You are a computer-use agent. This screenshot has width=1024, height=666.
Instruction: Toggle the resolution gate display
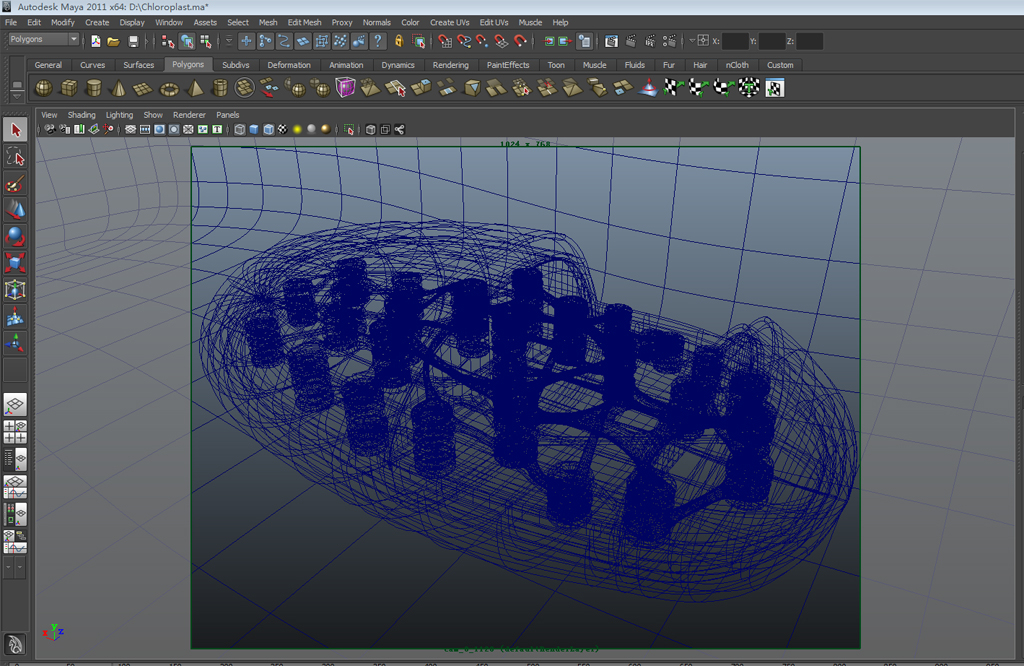160,128
